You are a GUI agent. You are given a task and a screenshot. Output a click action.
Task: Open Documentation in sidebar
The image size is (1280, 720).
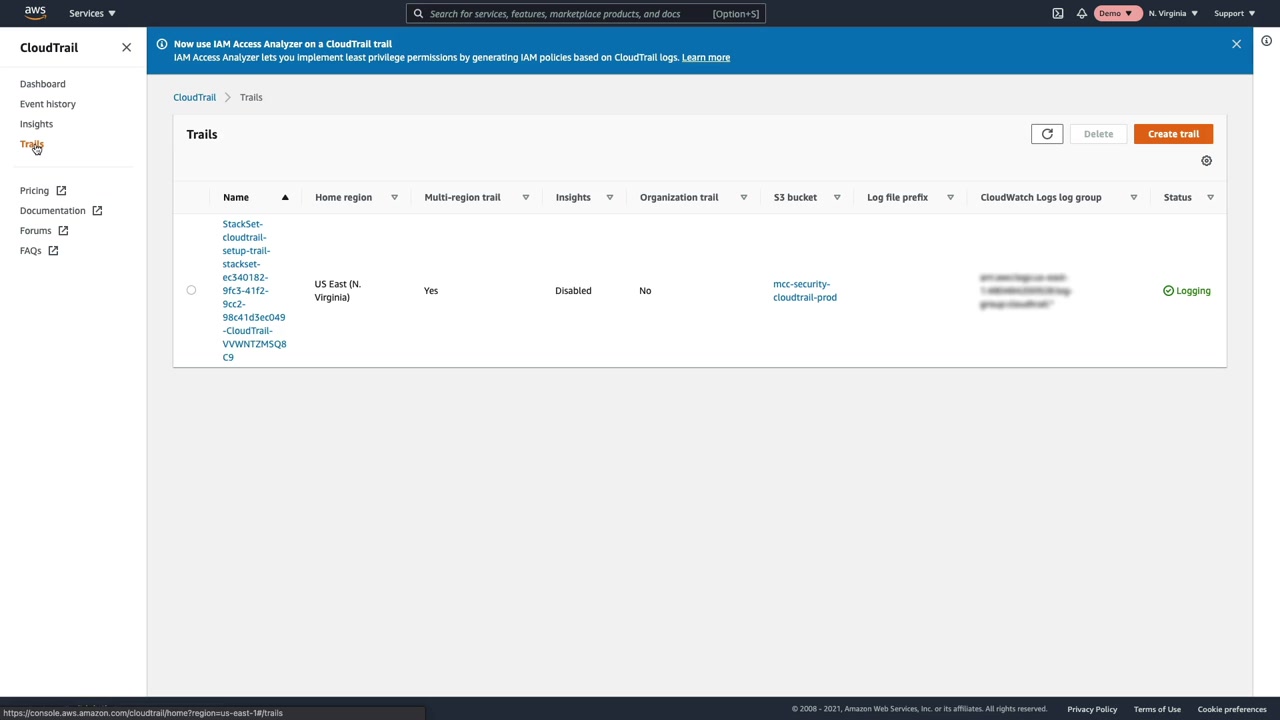tap(53, 210)
